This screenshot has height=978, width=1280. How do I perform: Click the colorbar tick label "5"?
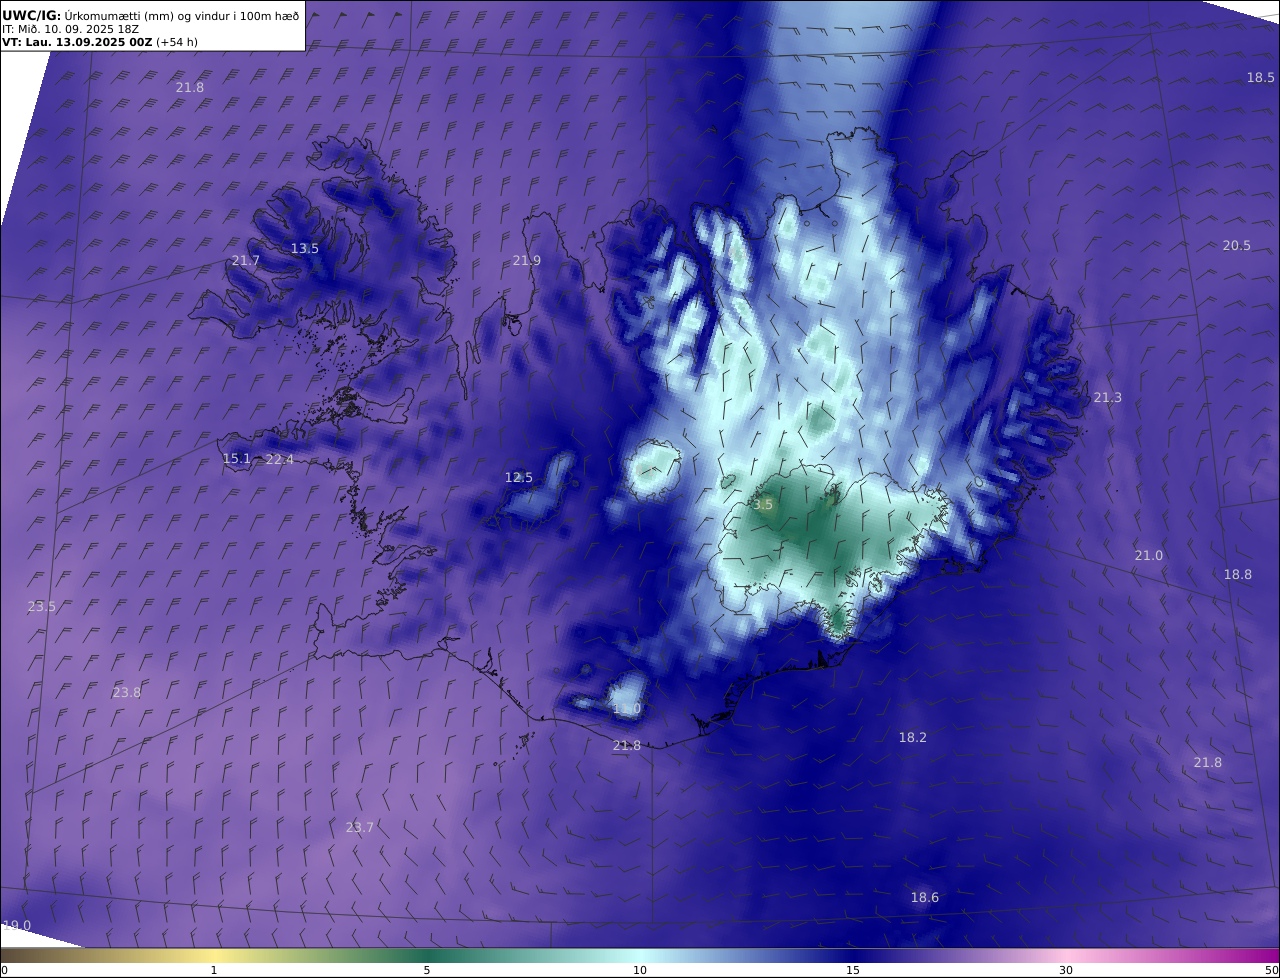[427, 970]
